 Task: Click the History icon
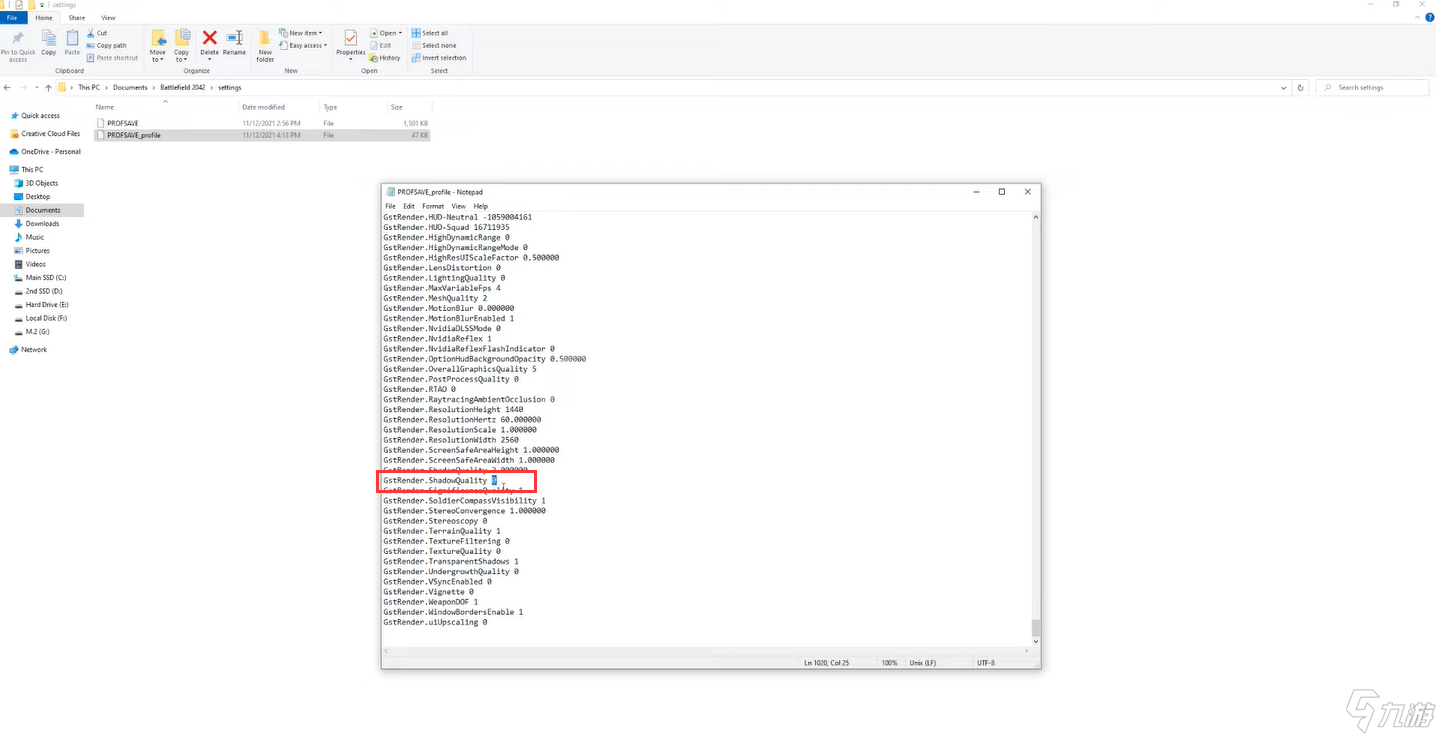tap(374, 58)
